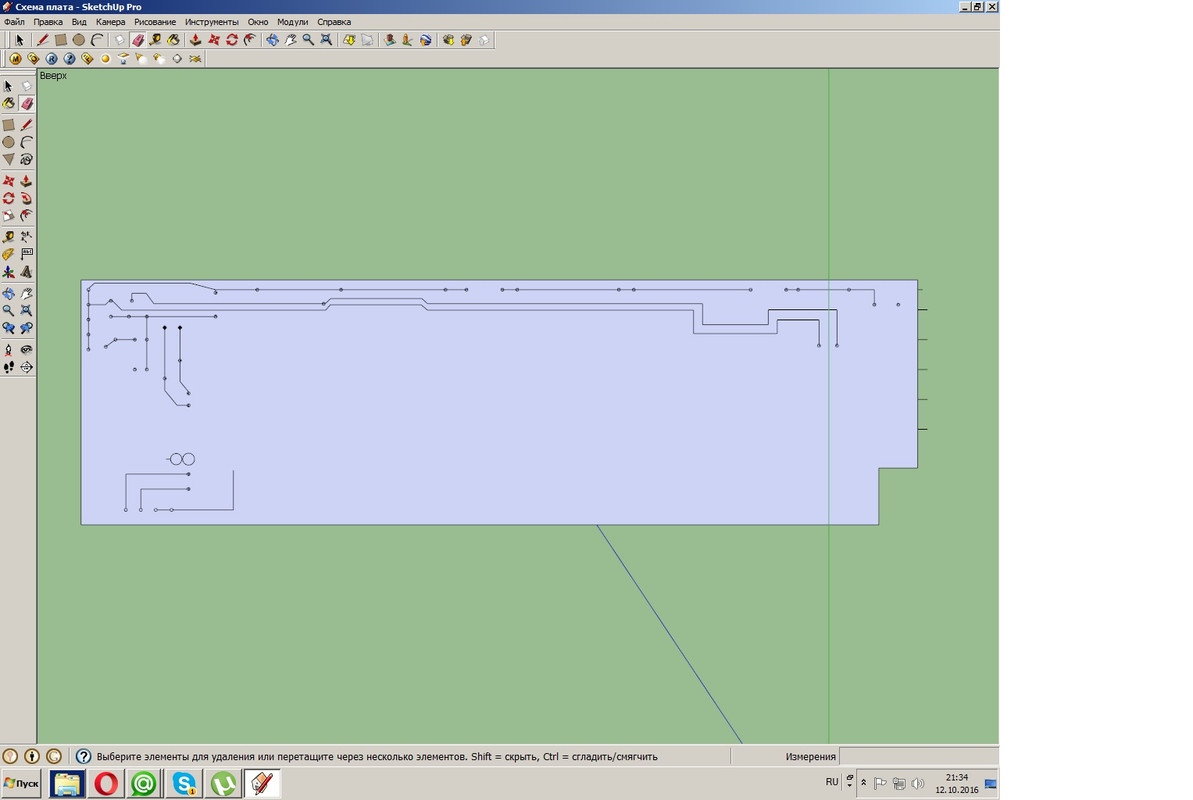Select the Protractor tool in left palette

[x=8, y=255]
